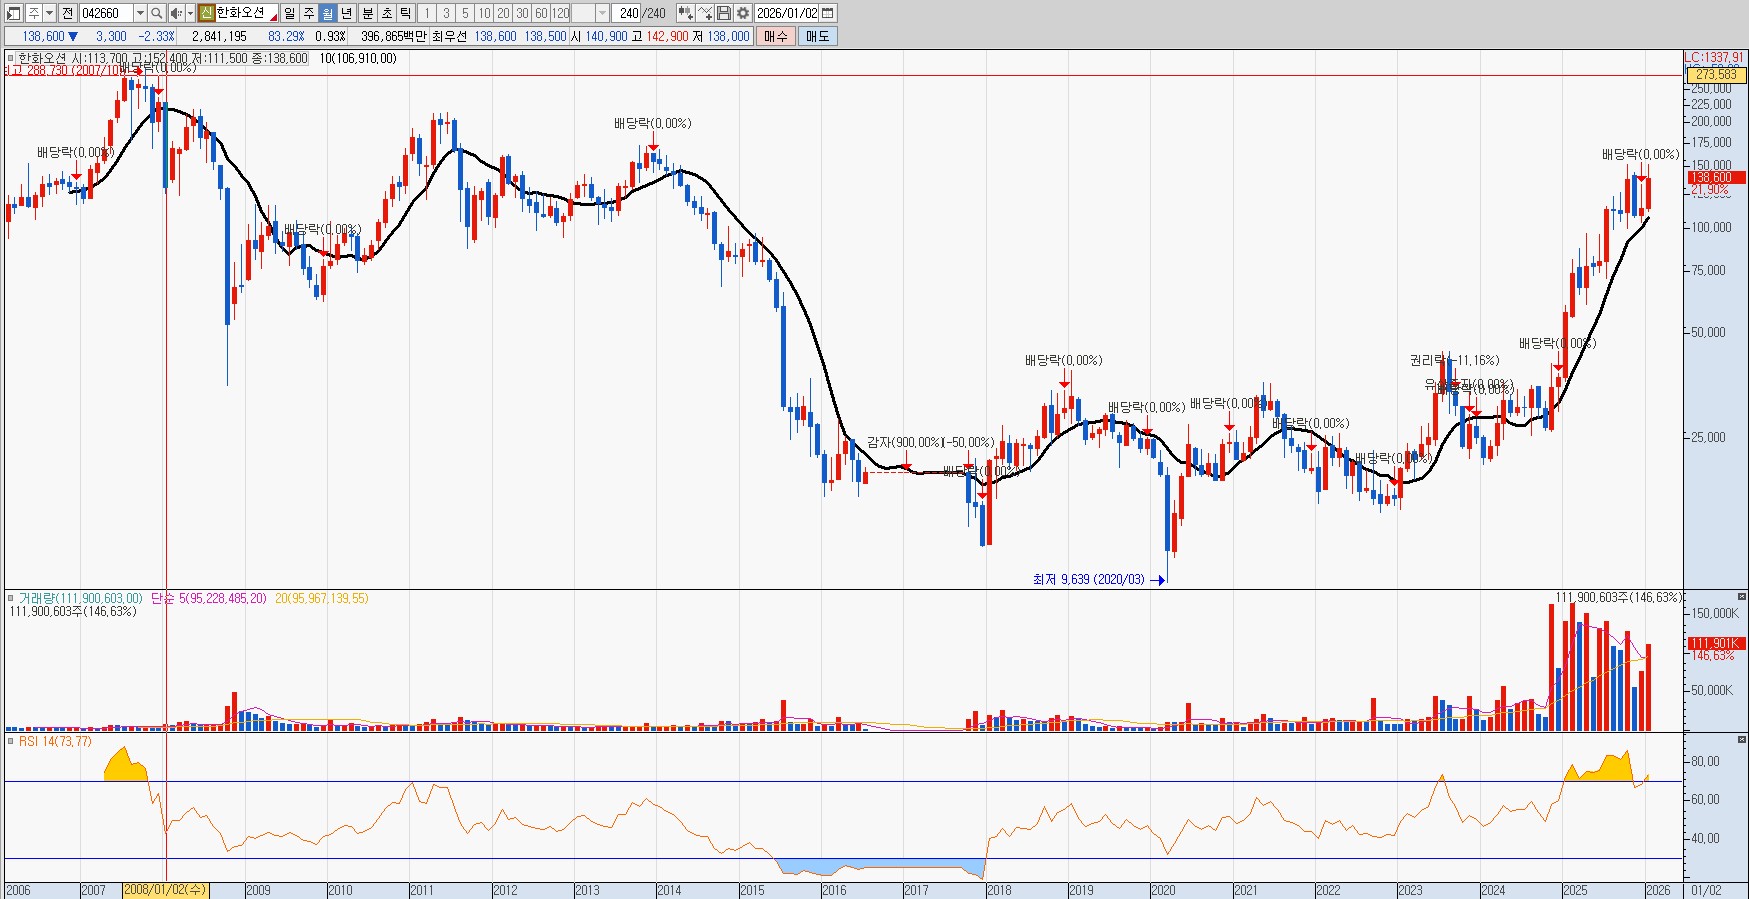
Task: Select interval 60 button
Action: pyautogui.click(x=541, y=13)
